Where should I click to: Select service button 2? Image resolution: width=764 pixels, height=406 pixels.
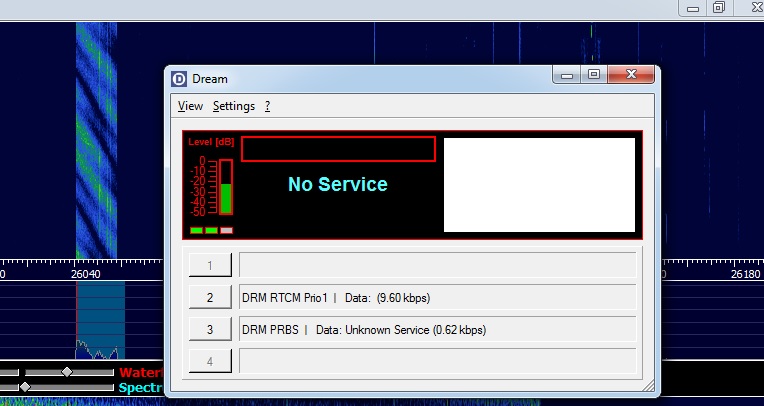[210, 297]
